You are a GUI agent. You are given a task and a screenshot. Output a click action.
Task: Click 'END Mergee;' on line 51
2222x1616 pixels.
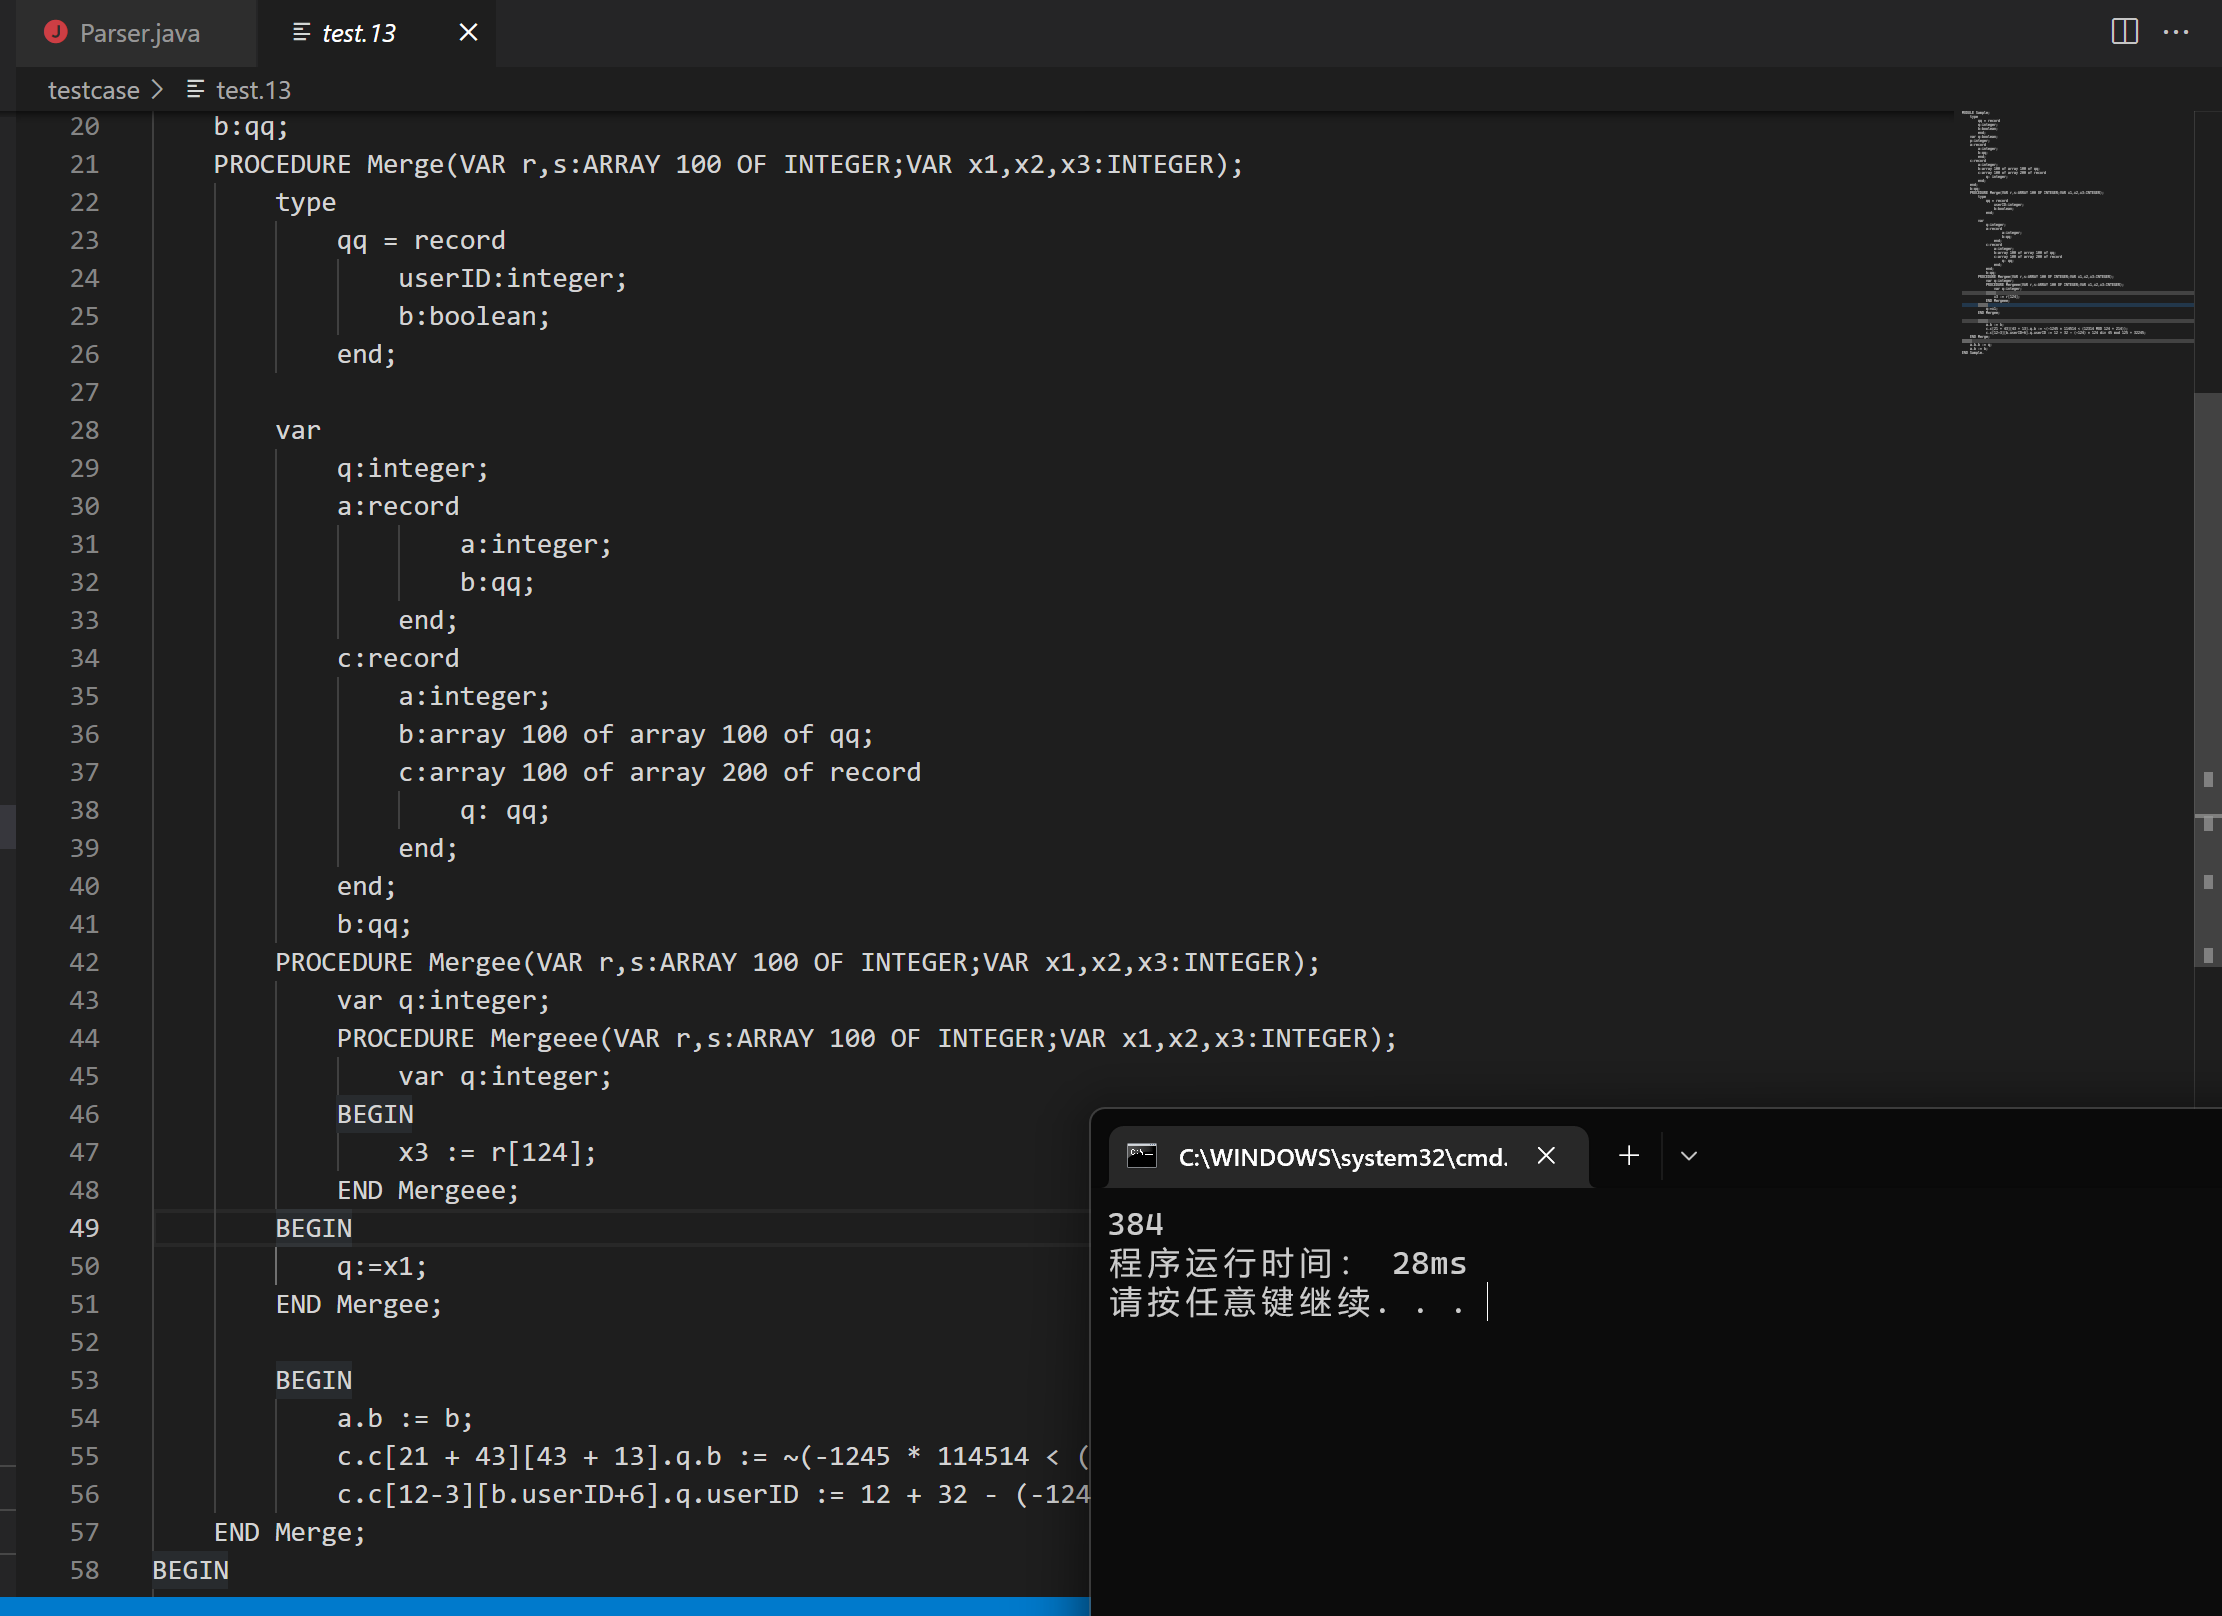(359, 1304)
